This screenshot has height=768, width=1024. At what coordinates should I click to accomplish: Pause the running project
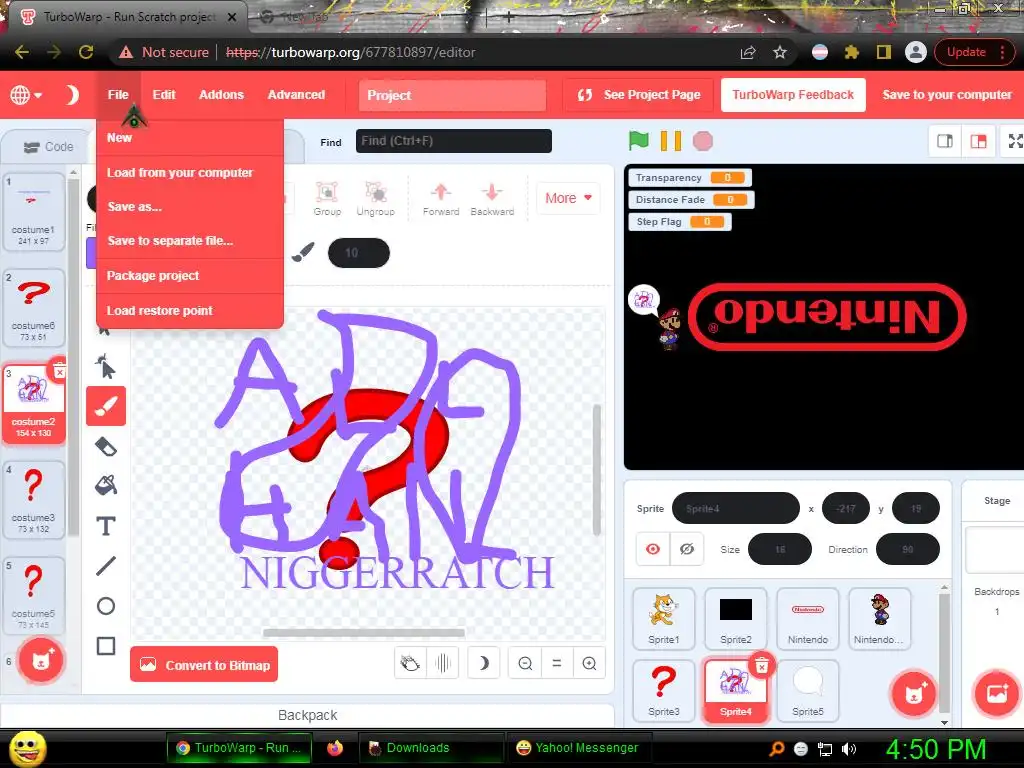click(x=671, y=140)
